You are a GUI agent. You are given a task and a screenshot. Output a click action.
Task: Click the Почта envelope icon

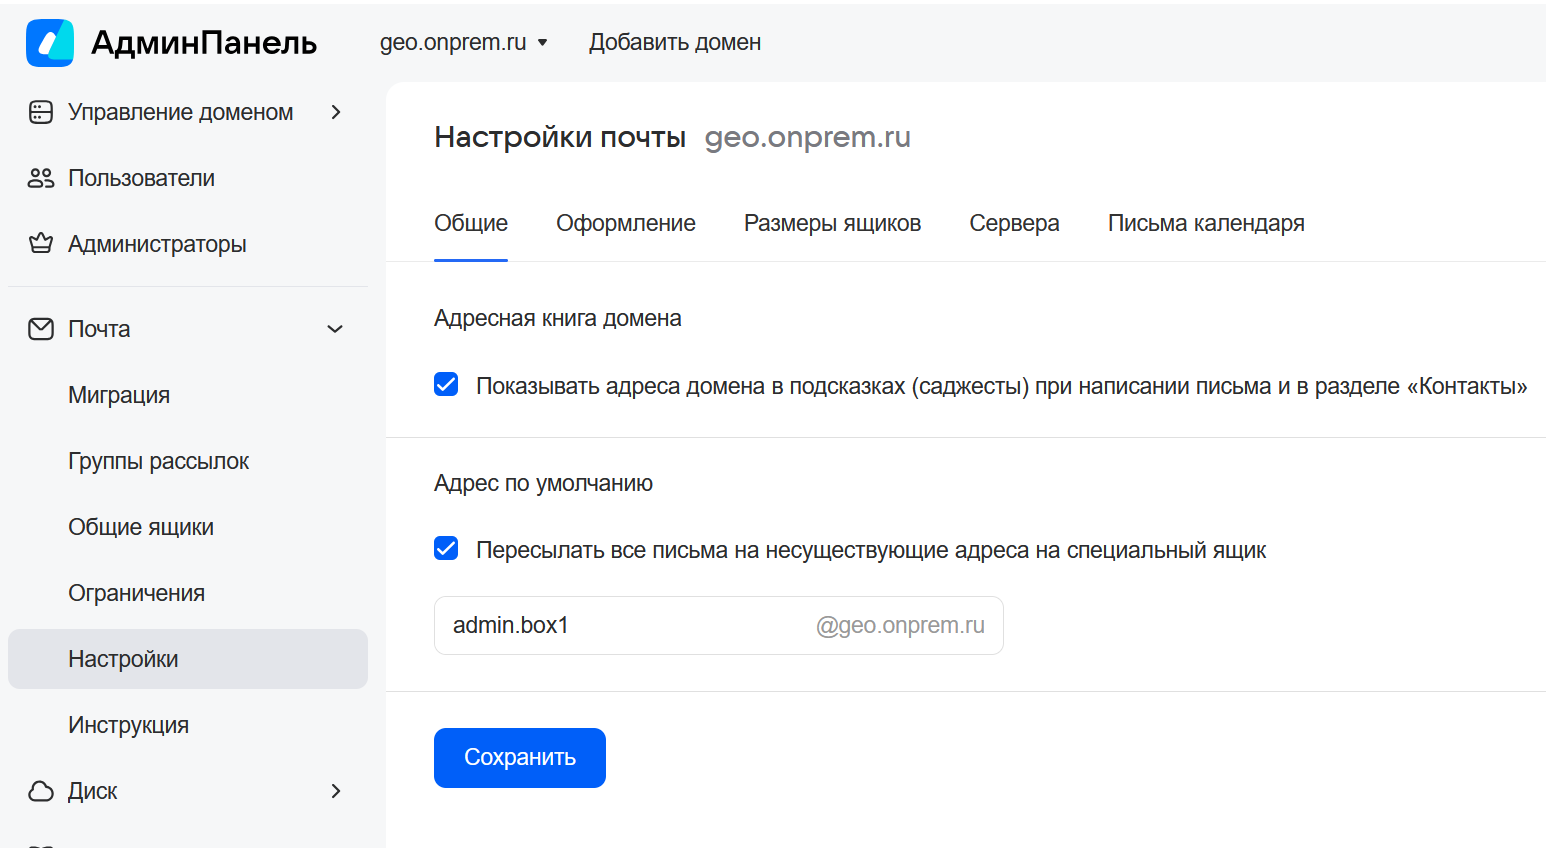click(41, 329)
